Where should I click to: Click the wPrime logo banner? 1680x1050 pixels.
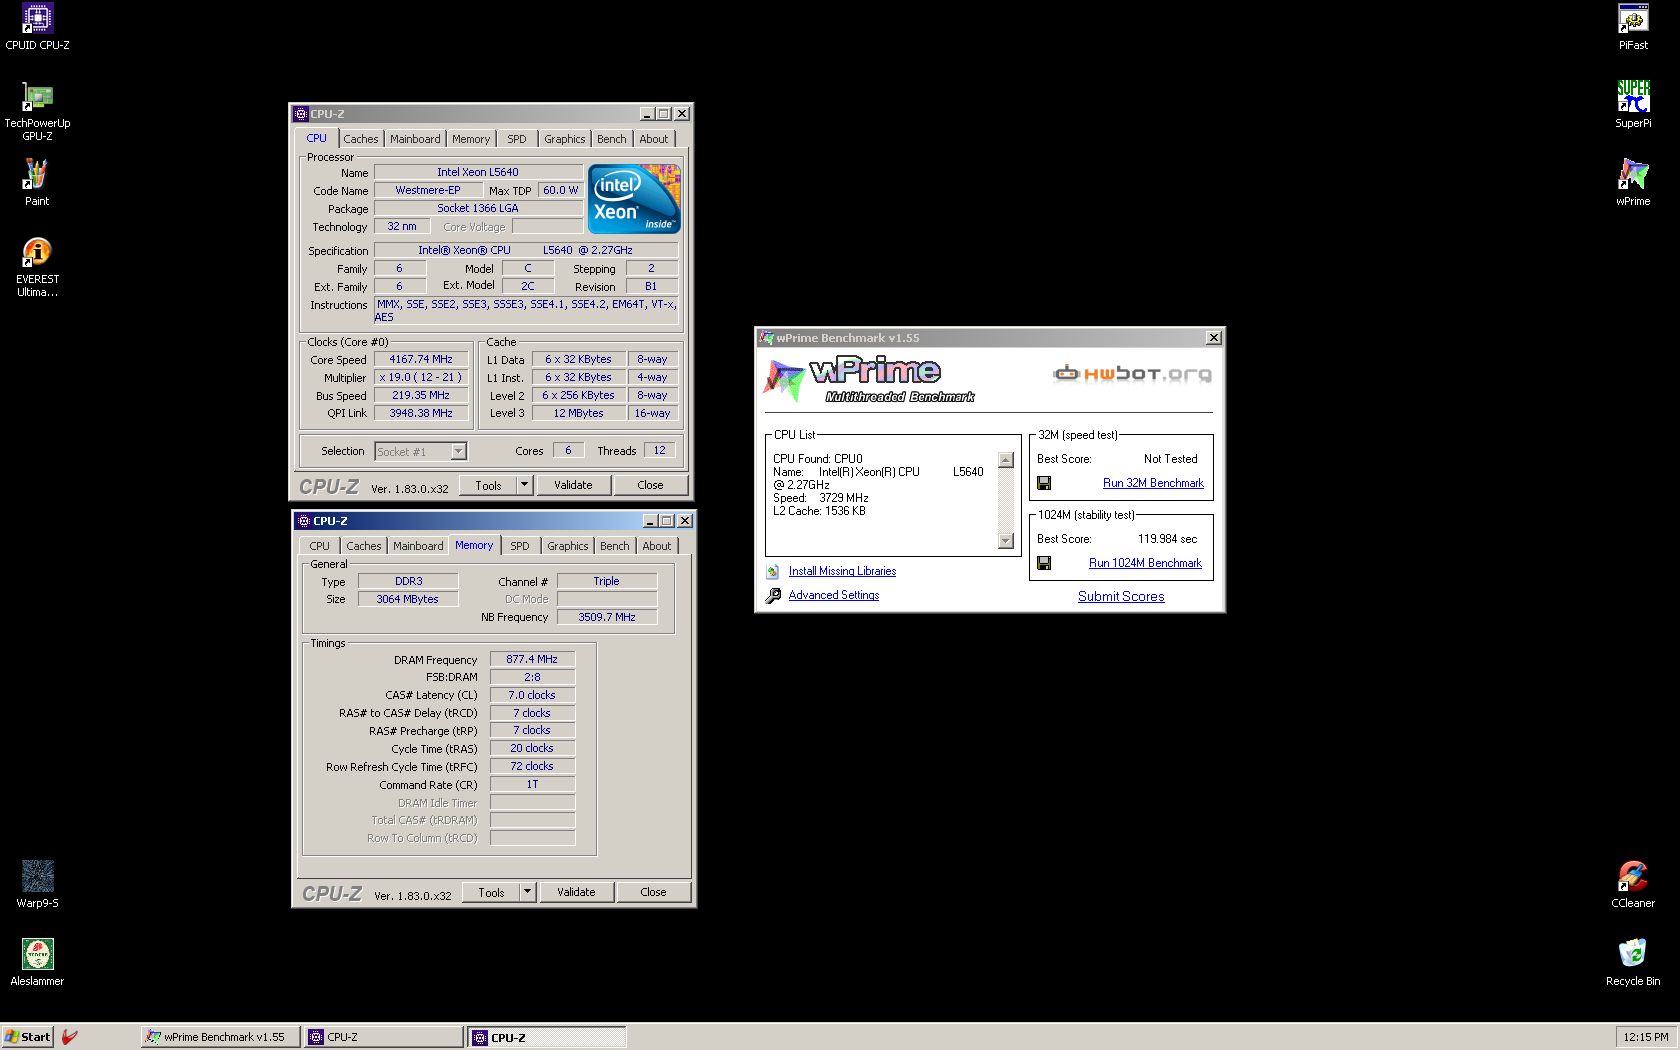(868, 379)
